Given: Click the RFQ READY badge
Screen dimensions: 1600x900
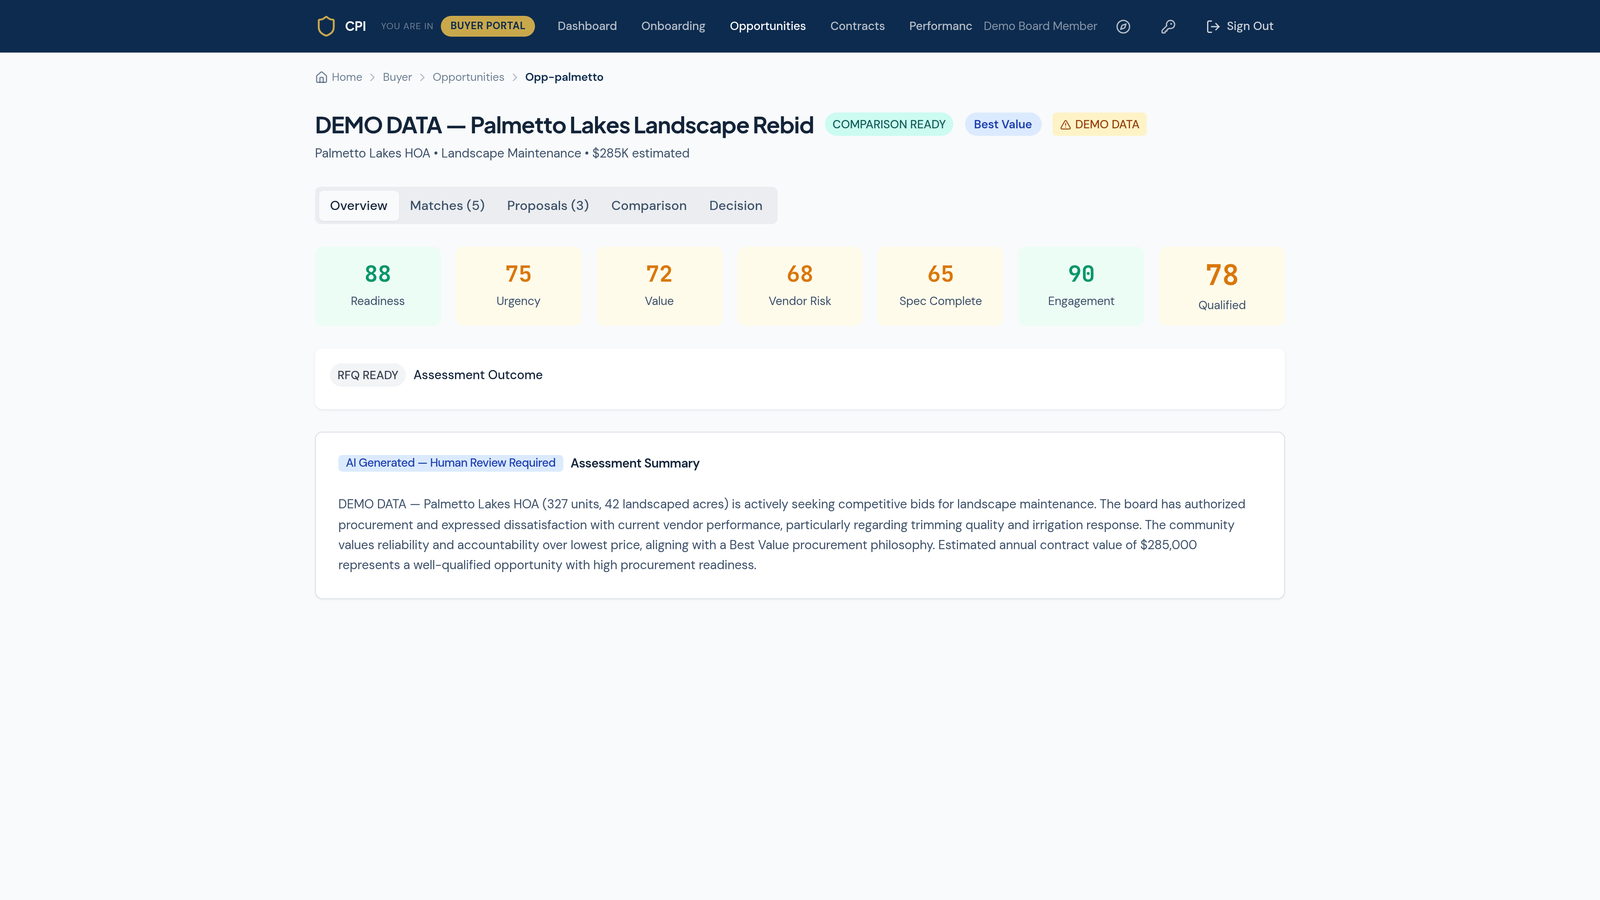Looking at the screenshot, I should pos(368,375).
